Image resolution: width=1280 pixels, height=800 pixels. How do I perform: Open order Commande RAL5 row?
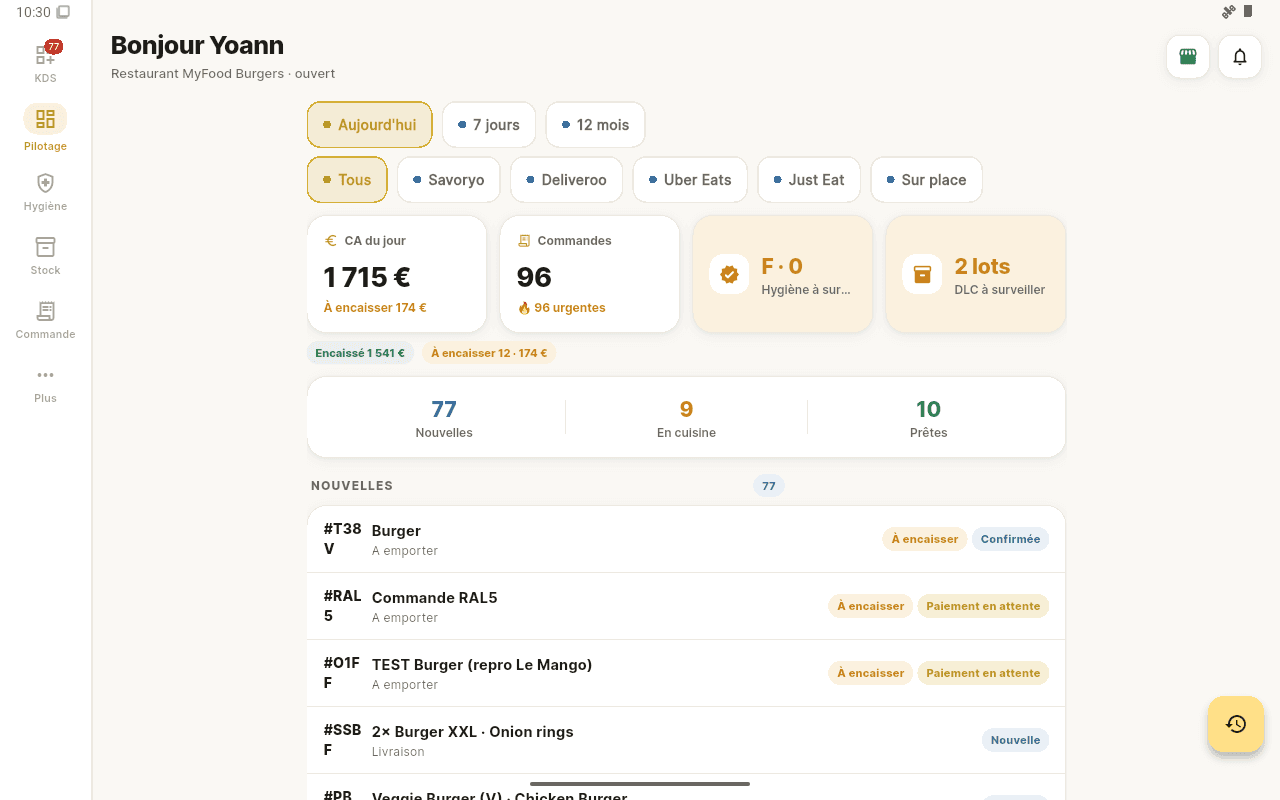click(686, 606)
